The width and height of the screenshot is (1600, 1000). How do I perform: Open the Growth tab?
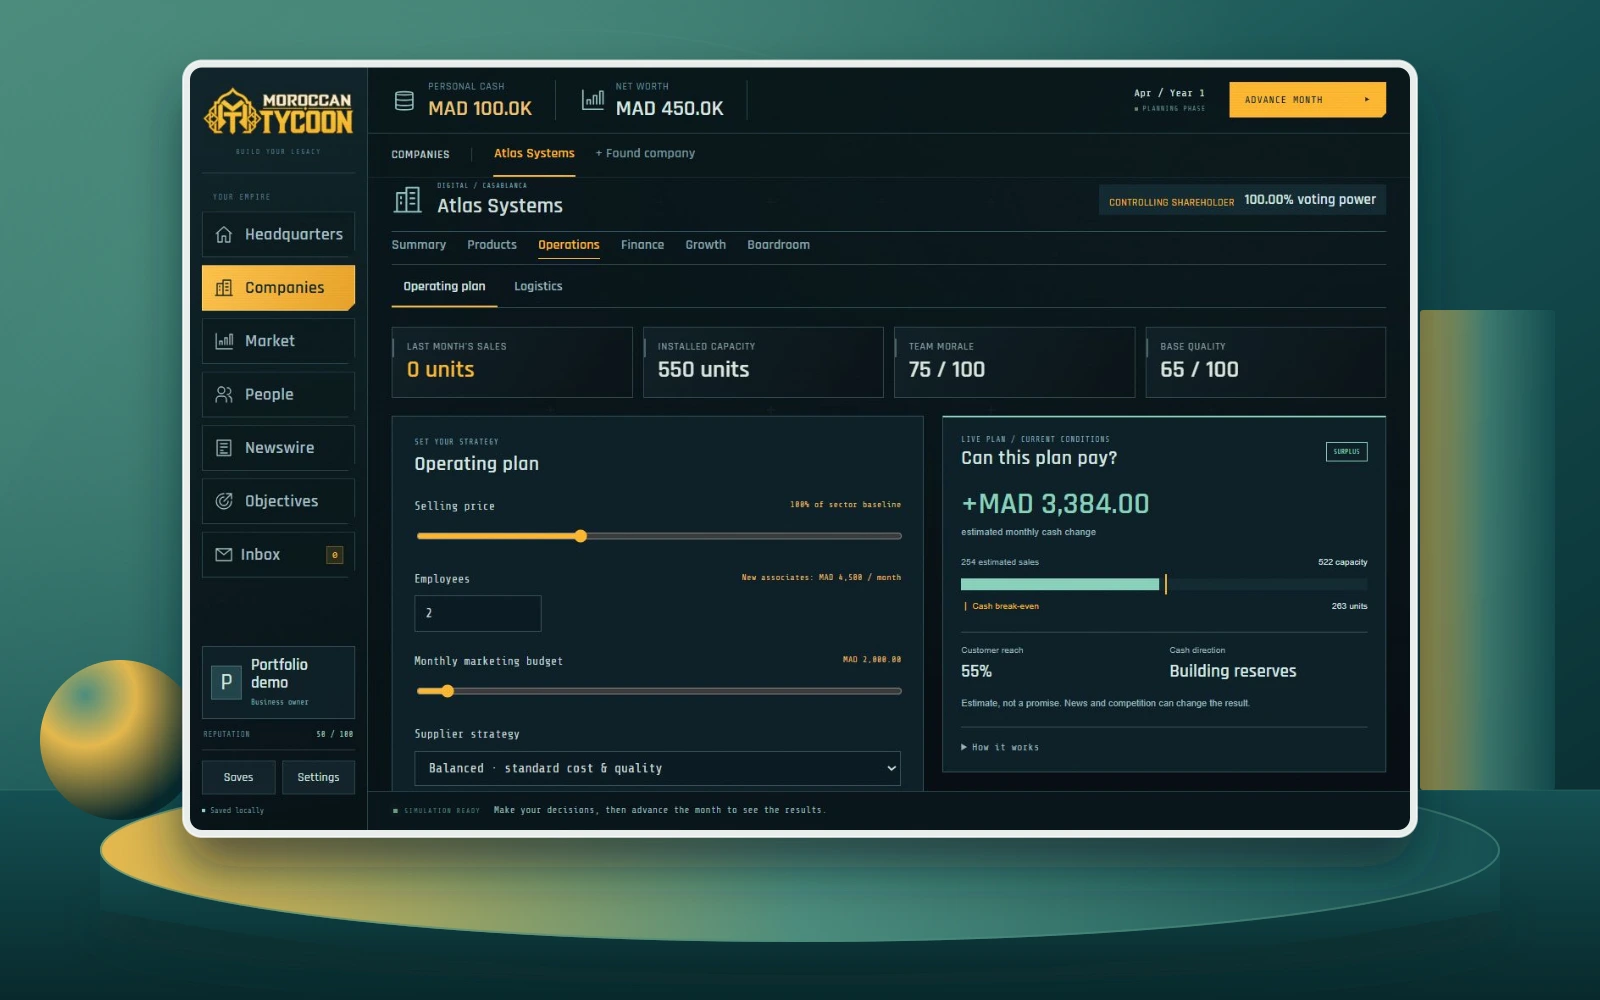point(705,245)
